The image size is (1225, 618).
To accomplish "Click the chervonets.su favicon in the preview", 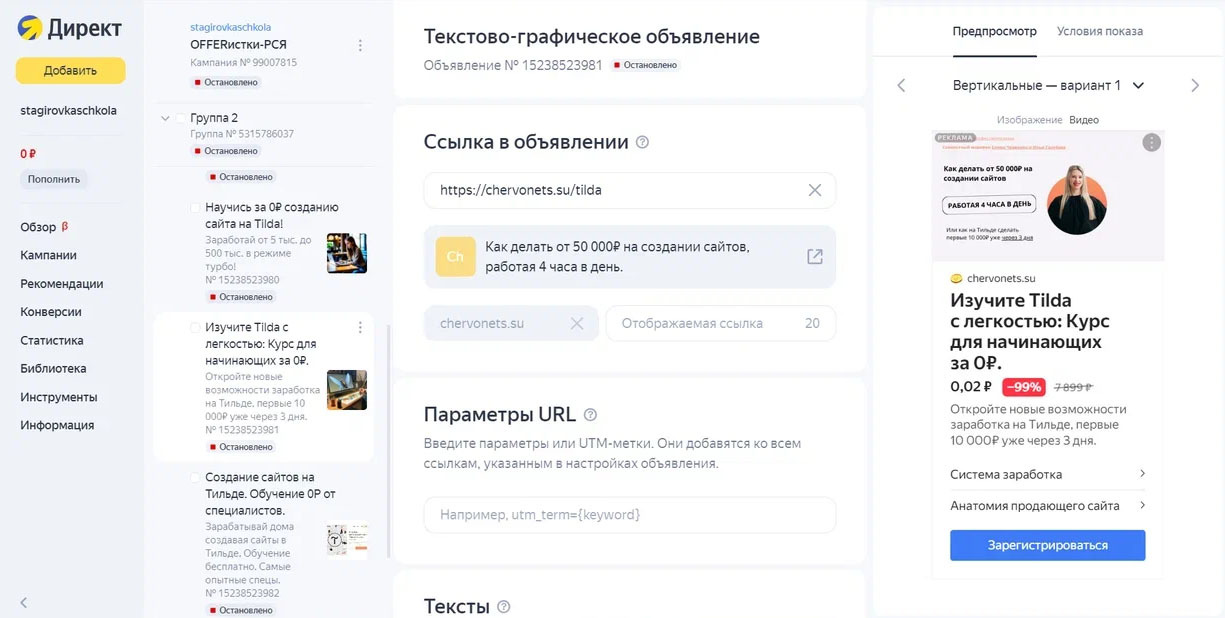I will point(956,279).
